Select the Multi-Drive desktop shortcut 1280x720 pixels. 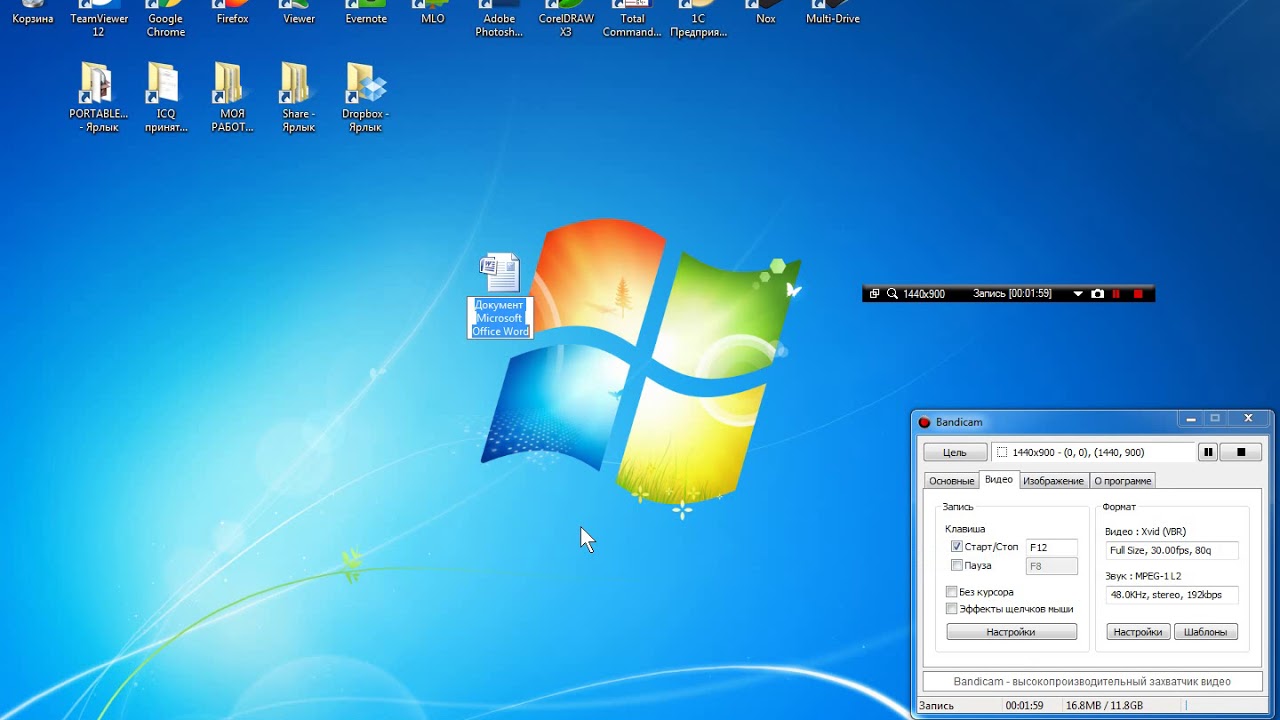[x=833, y=12]
